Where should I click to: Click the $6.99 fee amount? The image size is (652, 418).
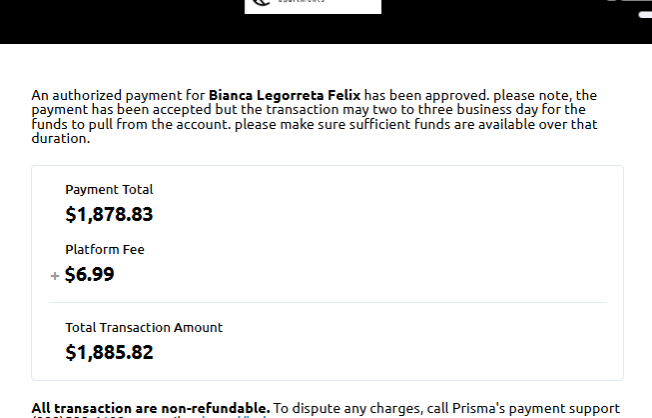point(89,275)
